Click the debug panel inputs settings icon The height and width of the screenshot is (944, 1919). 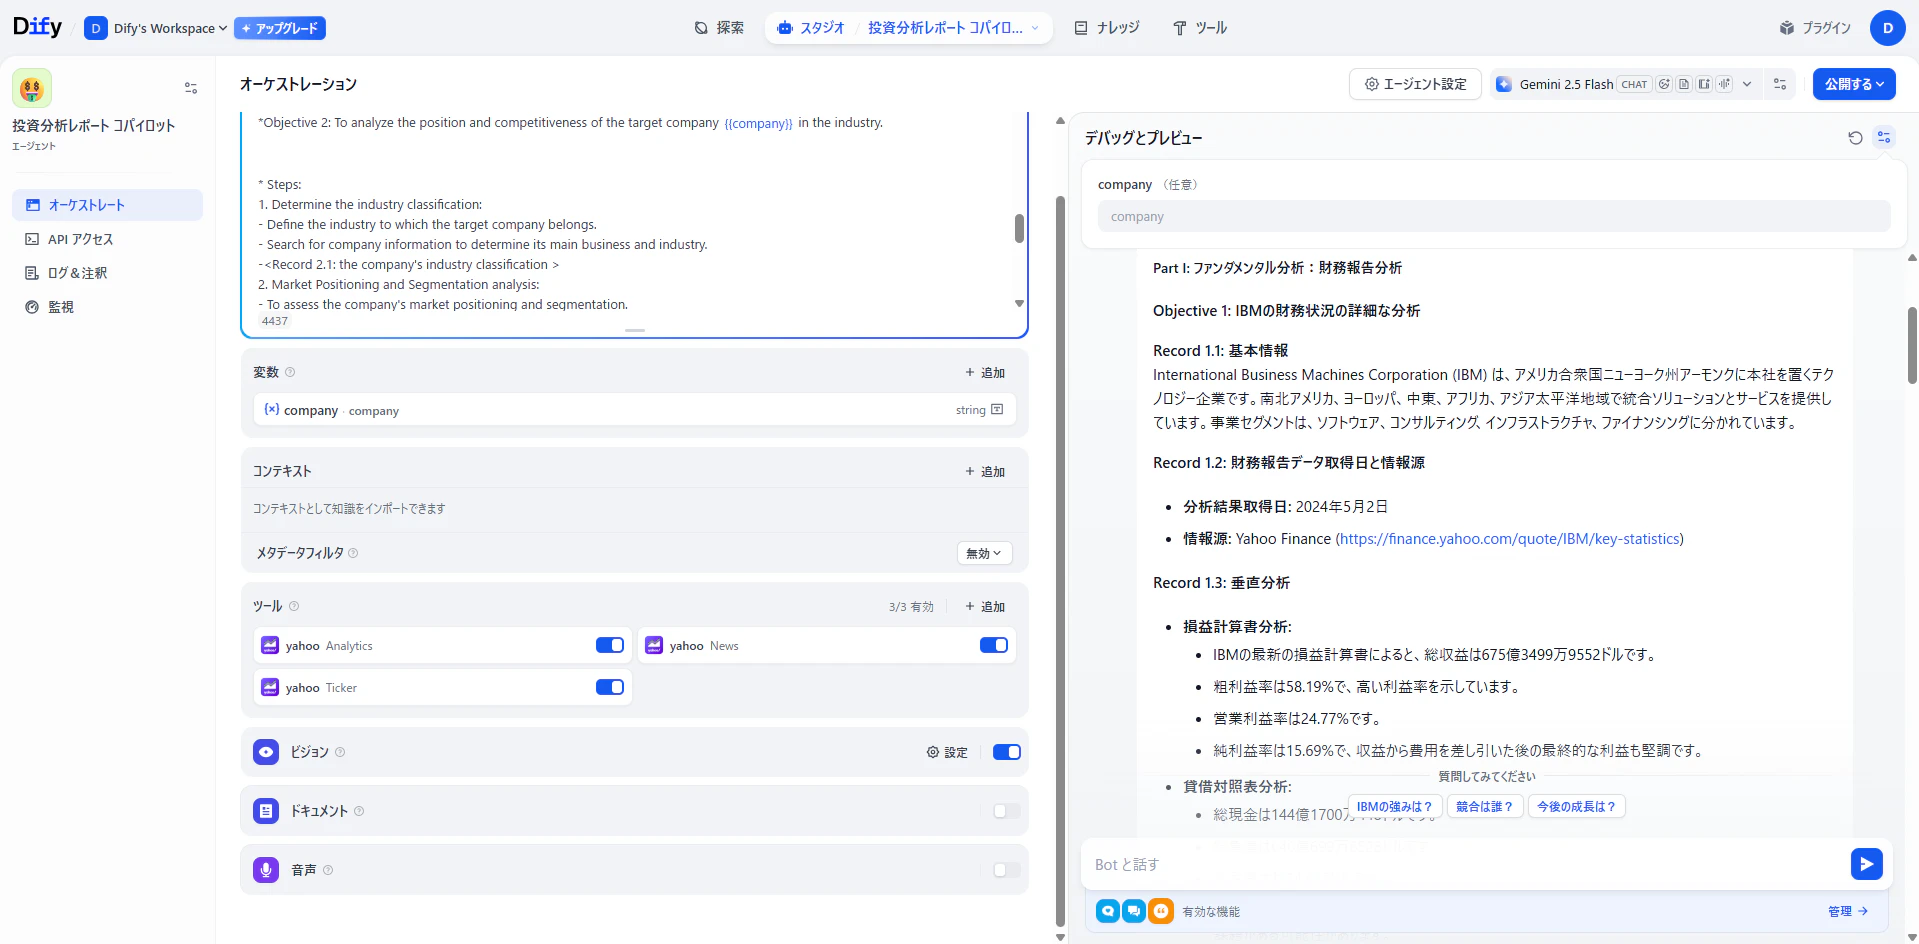1884,138
